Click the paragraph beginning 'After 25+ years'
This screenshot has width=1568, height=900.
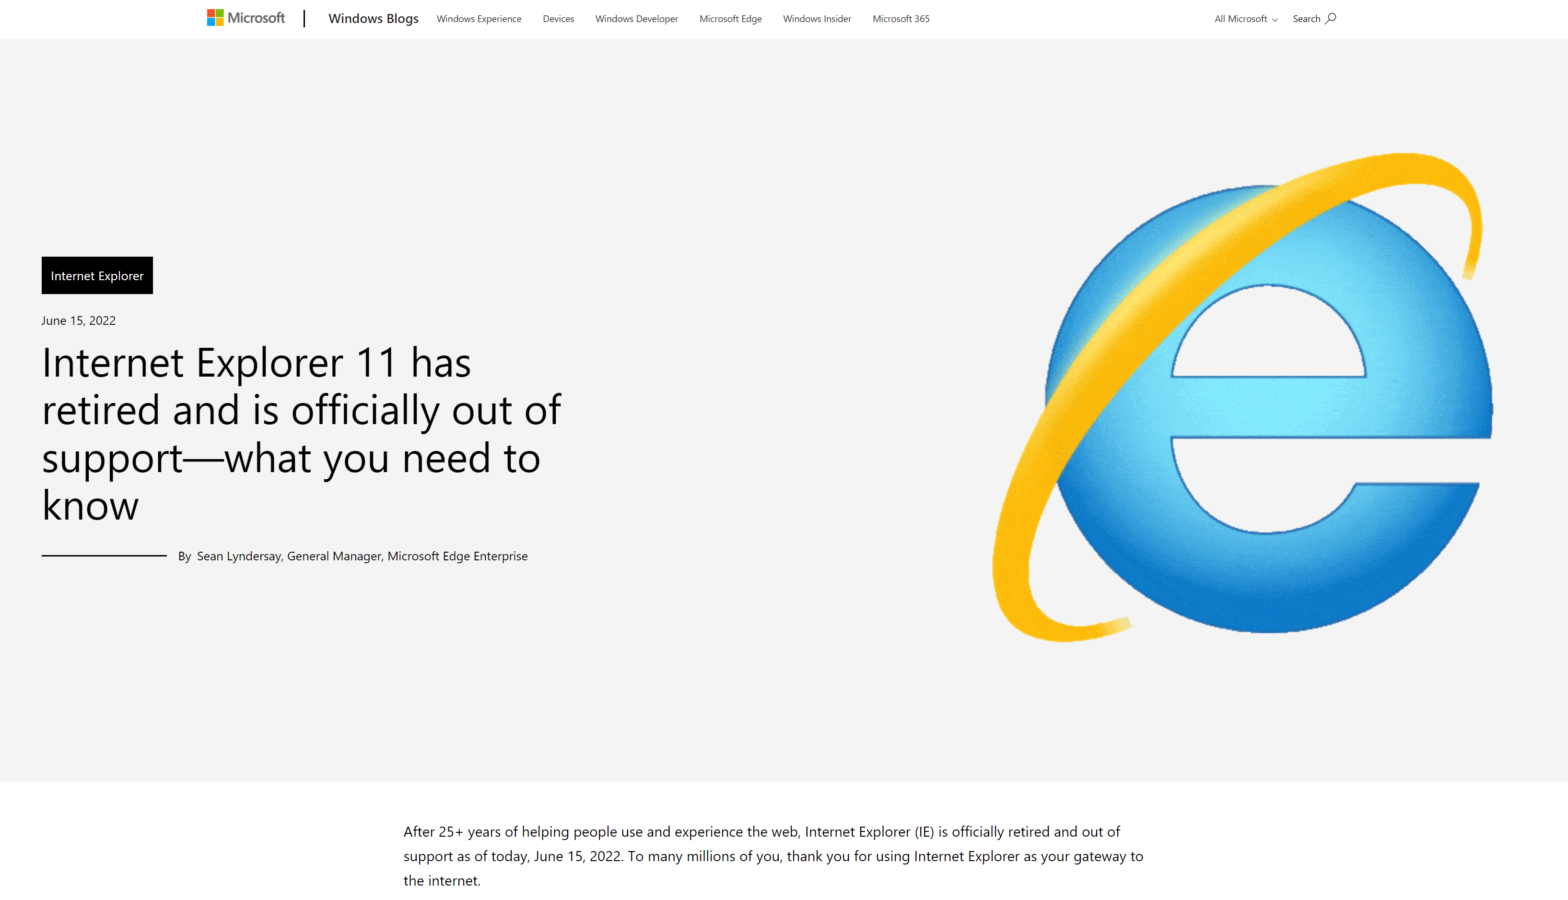point(773,856)
